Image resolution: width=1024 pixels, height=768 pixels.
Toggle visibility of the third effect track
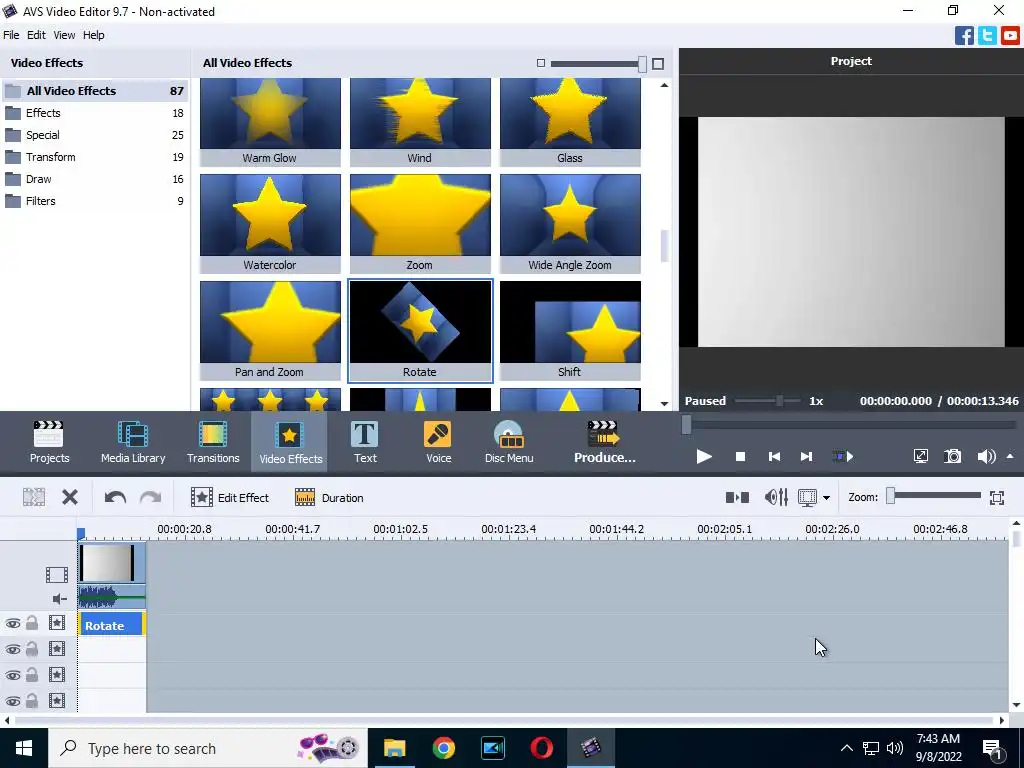tap(12, 675)
